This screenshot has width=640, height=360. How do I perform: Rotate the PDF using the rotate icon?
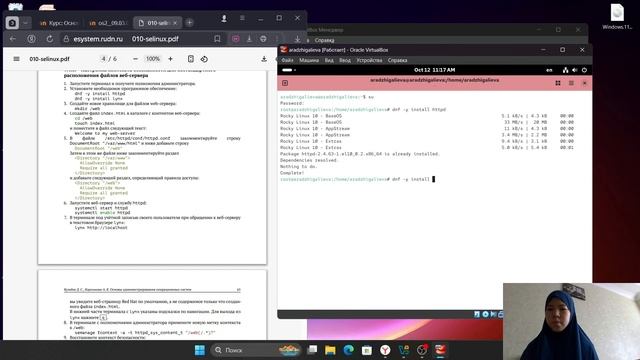[x=204, y=59]
